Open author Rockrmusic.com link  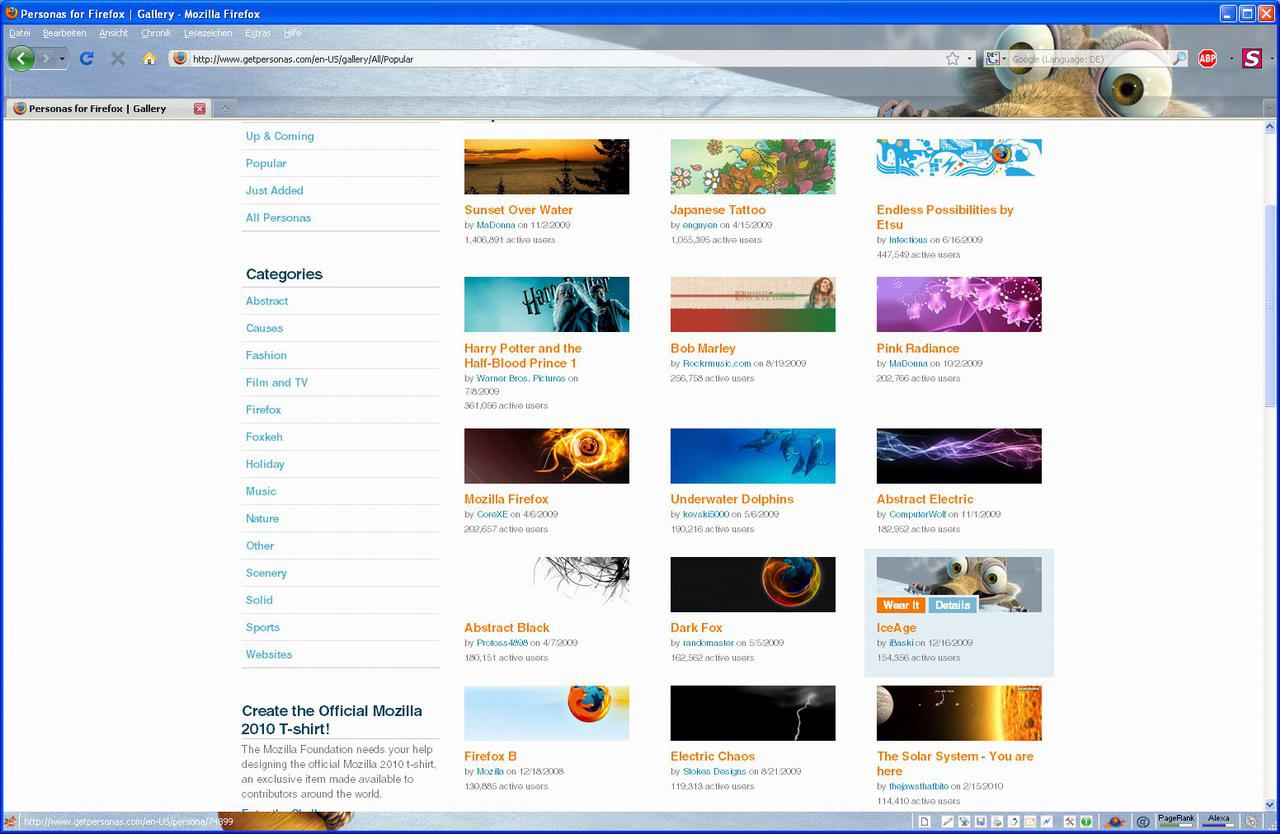[x=717, y=364]
